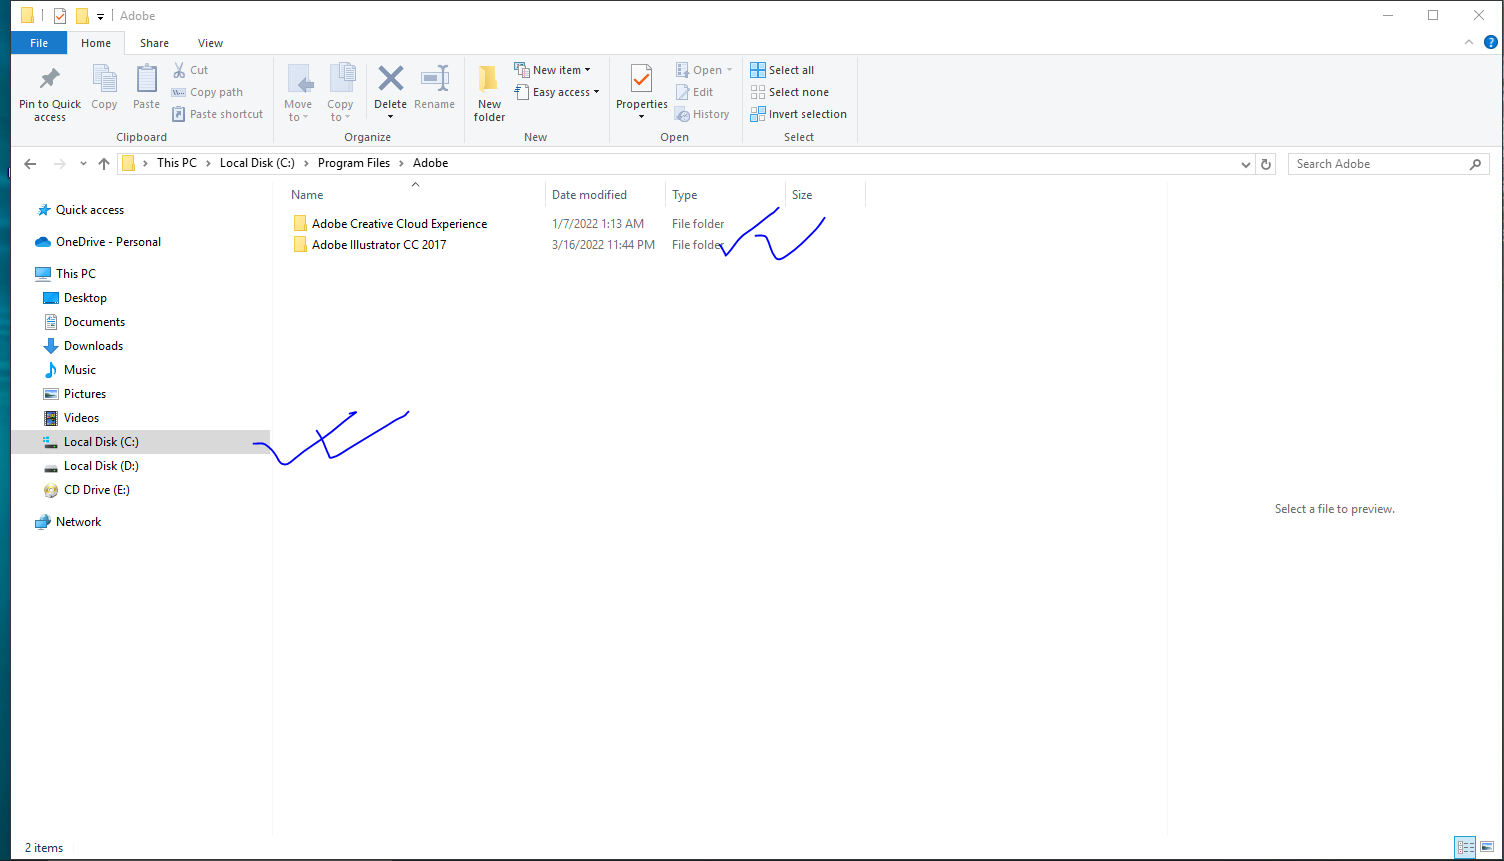Click the Cut scissors command
This screenshot has width=1504, height=861.
(x=190, y=70)
